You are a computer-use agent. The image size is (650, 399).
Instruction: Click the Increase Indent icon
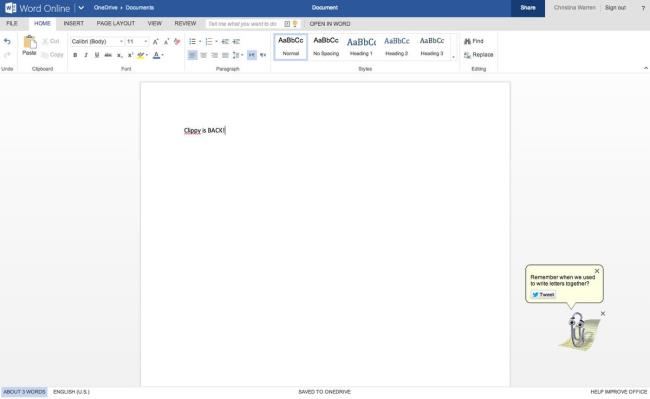tap(236, 41)
